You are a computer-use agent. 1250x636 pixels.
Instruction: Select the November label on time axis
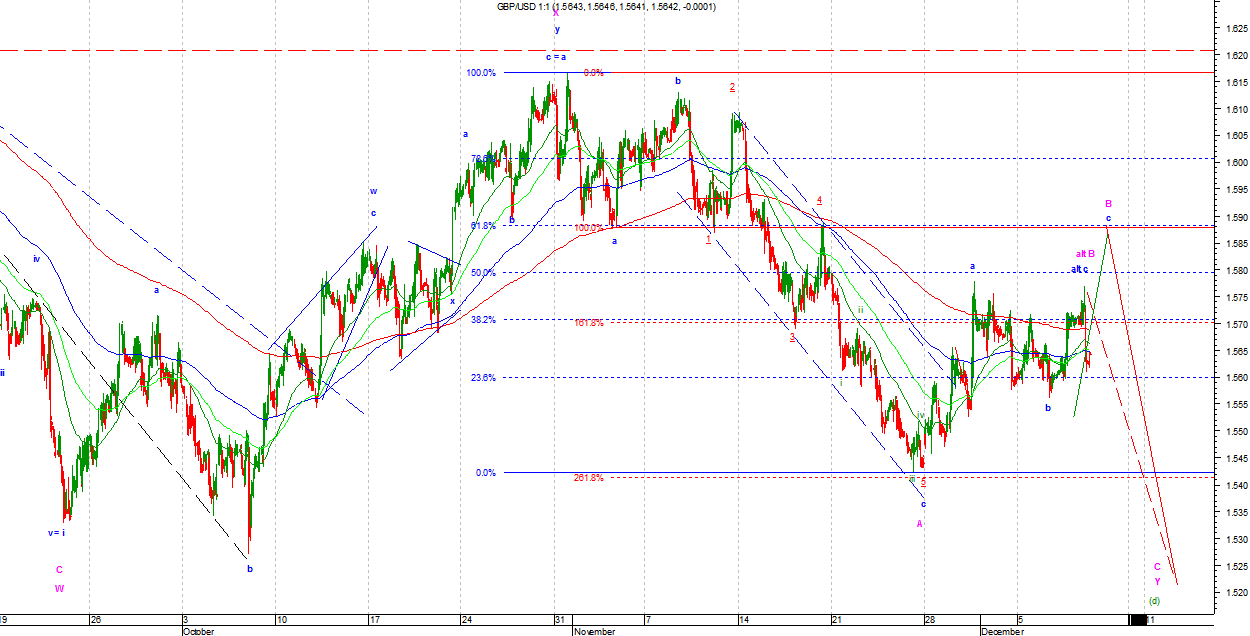coord(595,631)
